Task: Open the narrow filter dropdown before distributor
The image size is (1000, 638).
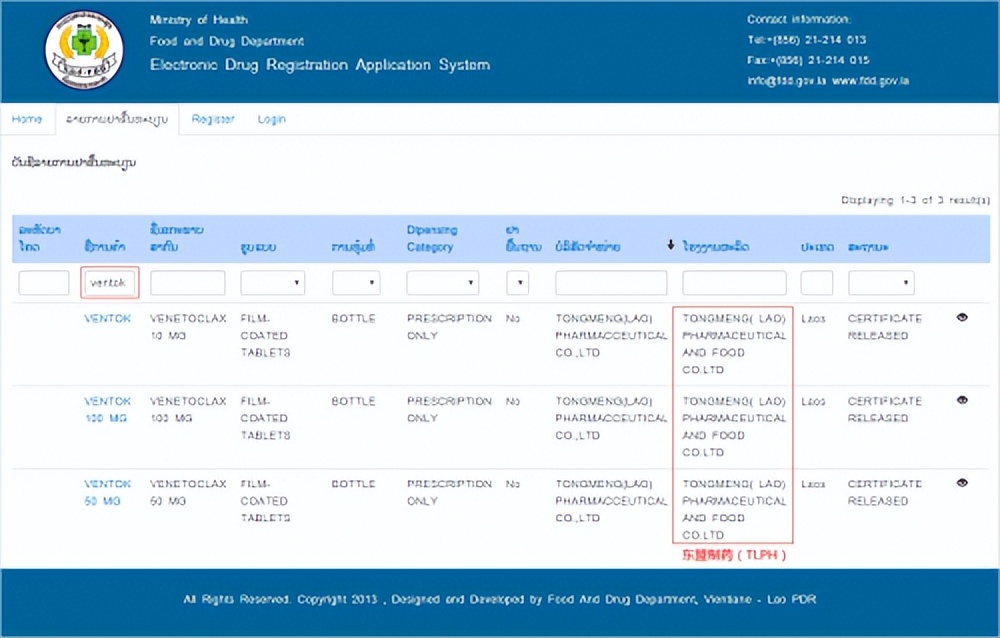Action: coord(517,283)
